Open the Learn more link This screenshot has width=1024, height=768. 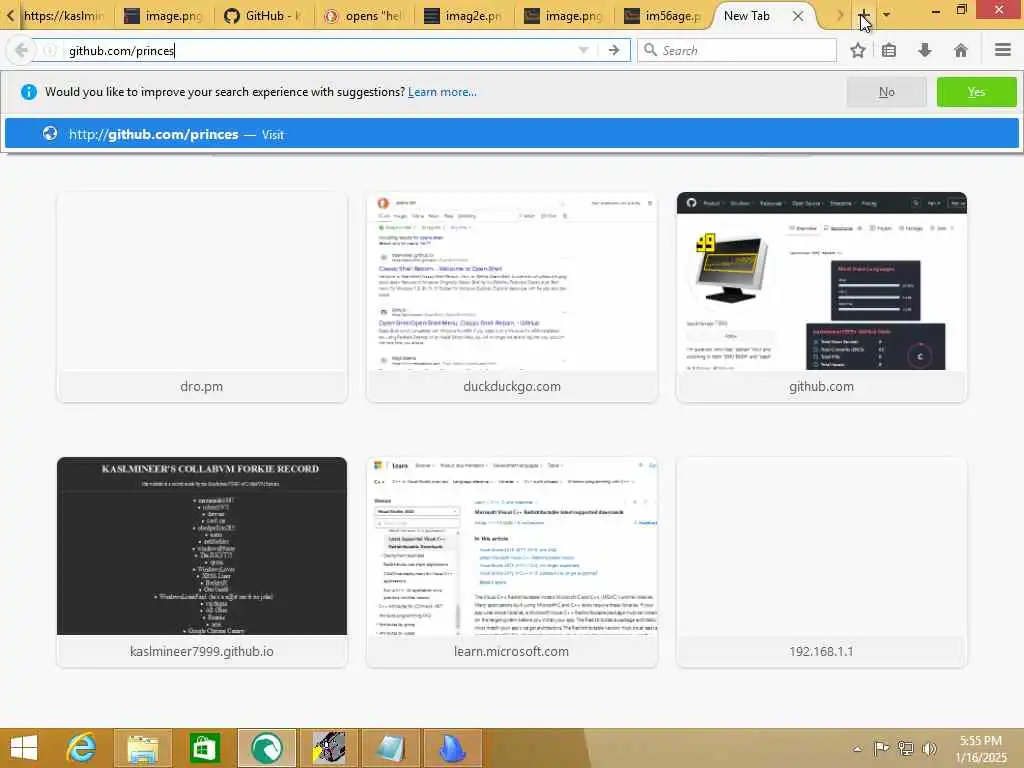pyautogui.click(x=442, y=92)
